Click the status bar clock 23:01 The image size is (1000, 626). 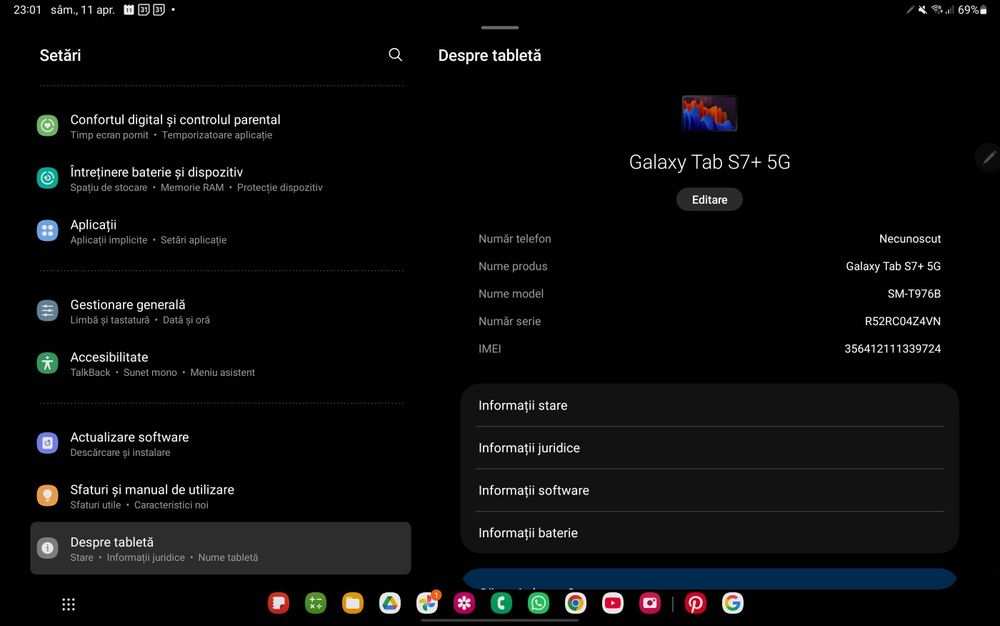click(x=27, y=10)
